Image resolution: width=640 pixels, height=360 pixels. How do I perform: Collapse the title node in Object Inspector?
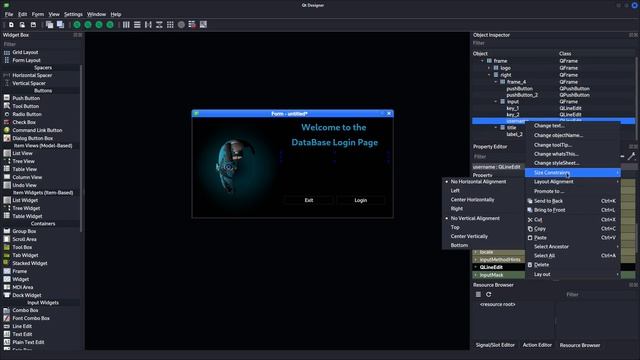496,128
